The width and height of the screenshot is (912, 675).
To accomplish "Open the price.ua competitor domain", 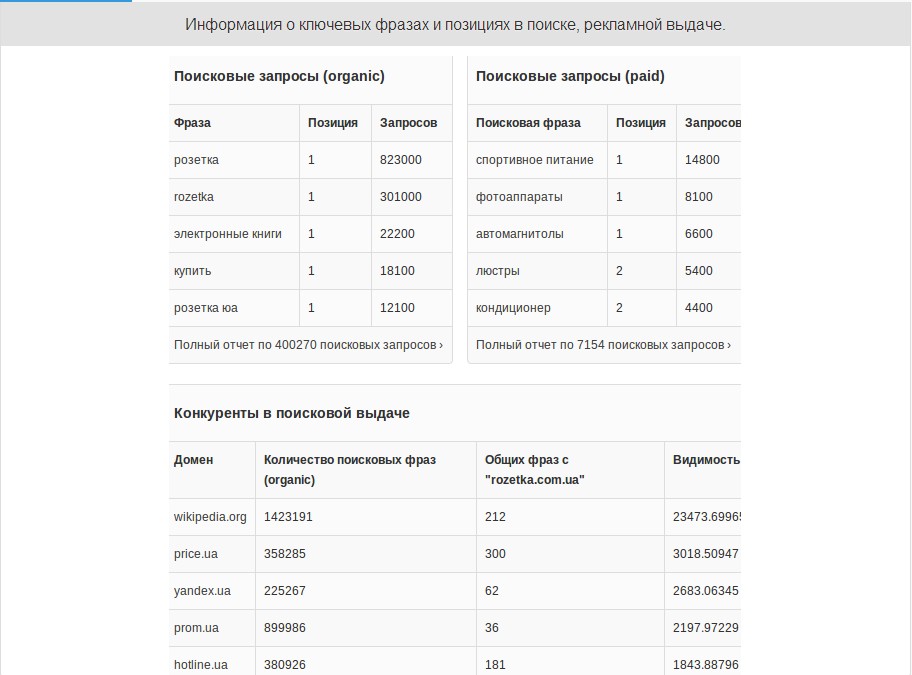I will (196, 554).
